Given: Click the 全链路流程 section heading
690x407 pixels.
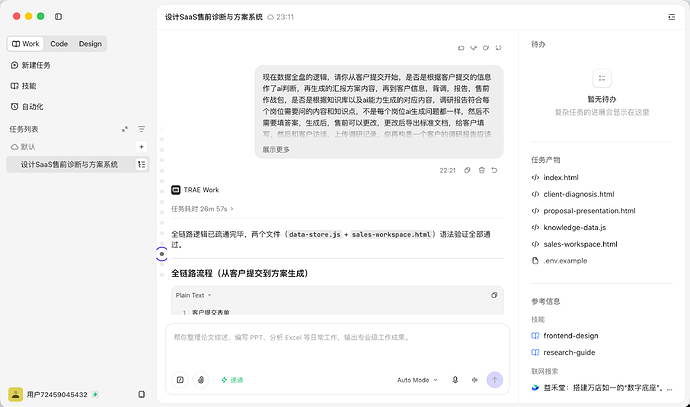Looking at the screenshot, I should (x=241, y=273).
